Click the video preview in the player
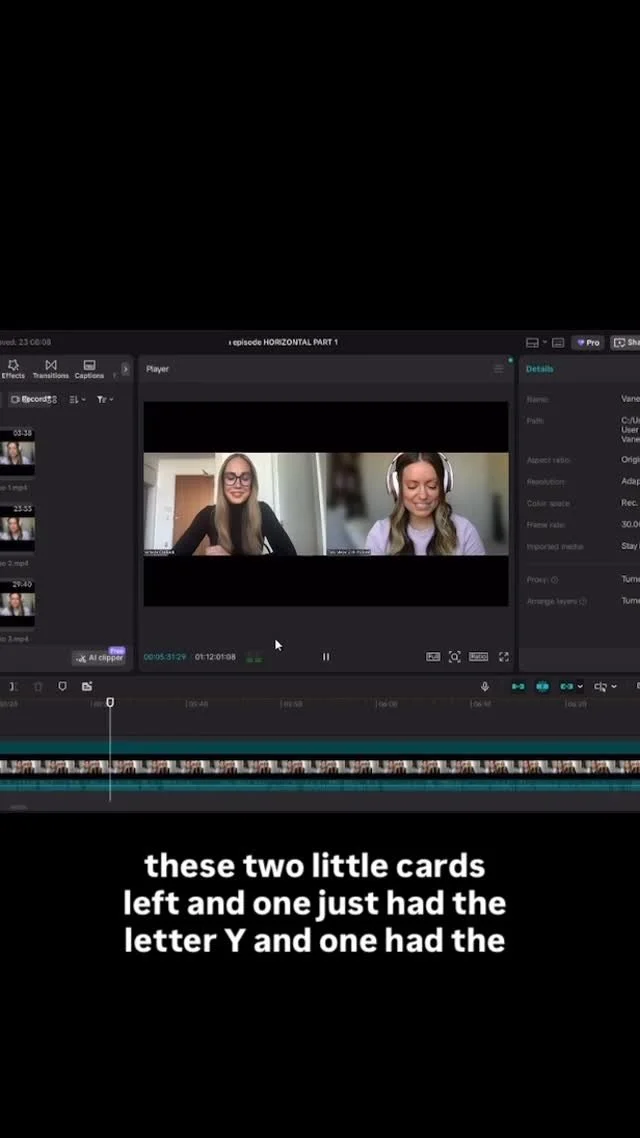The height and width of the screenshot is (1138, 640). 326,504
